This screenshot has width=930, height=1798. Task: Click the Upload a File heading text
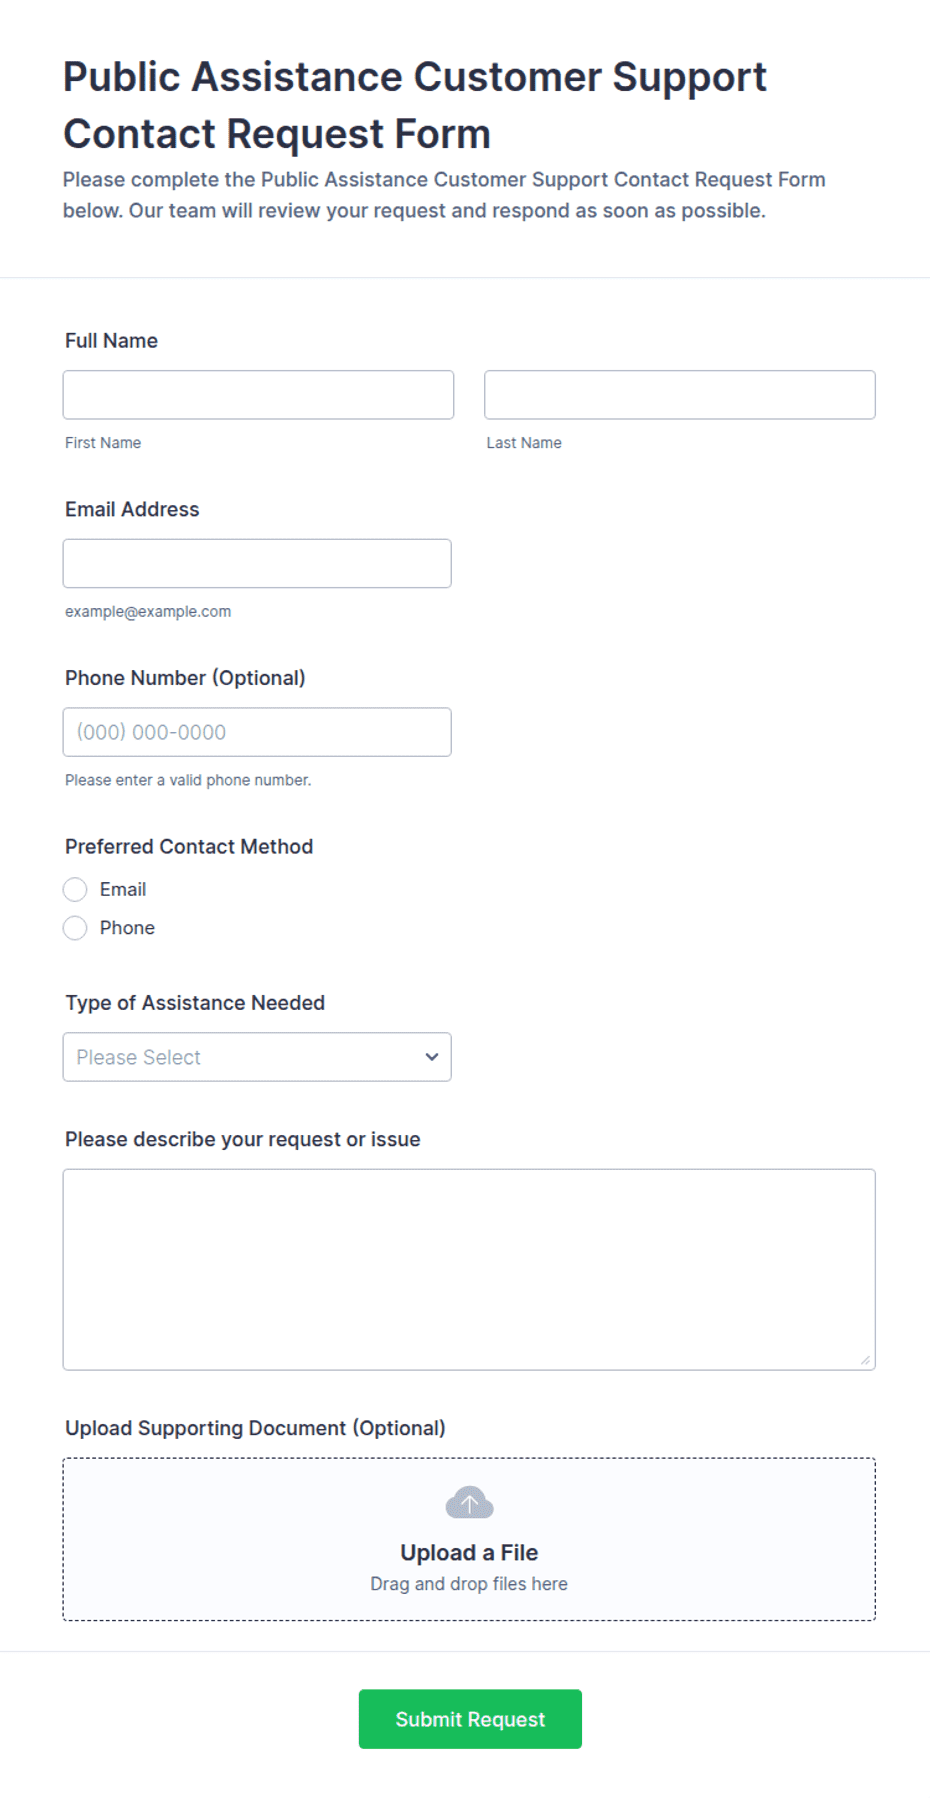[469, 1552]
